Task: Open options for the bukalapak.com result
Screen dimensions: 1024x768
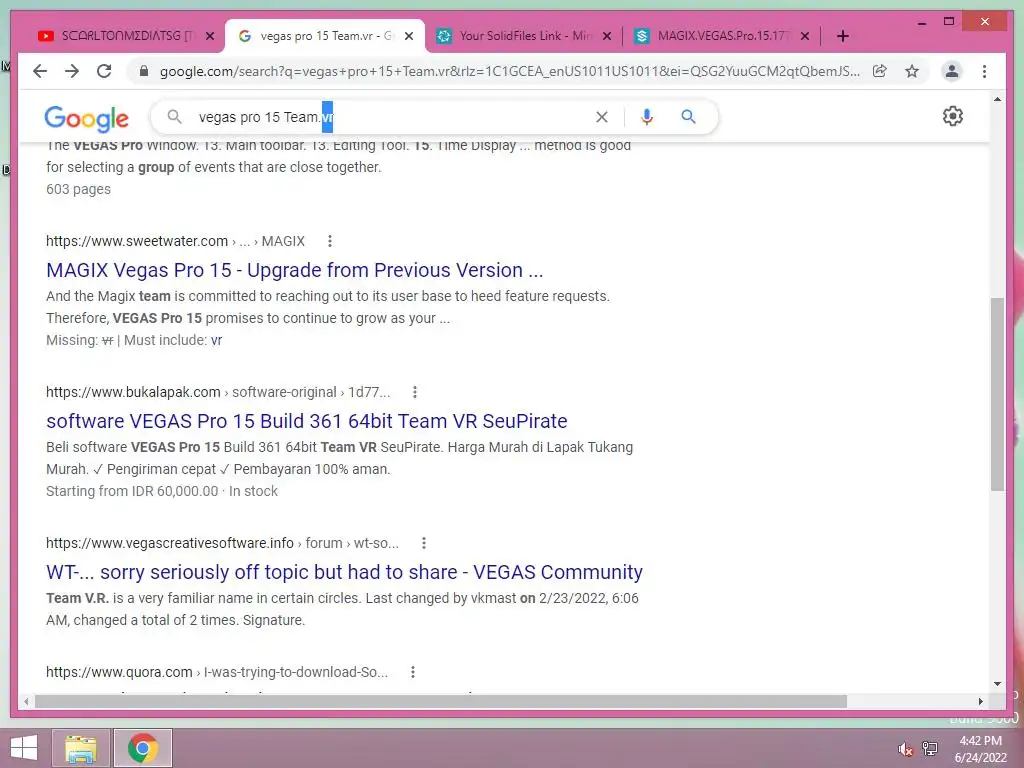Action: coord(415,392)
